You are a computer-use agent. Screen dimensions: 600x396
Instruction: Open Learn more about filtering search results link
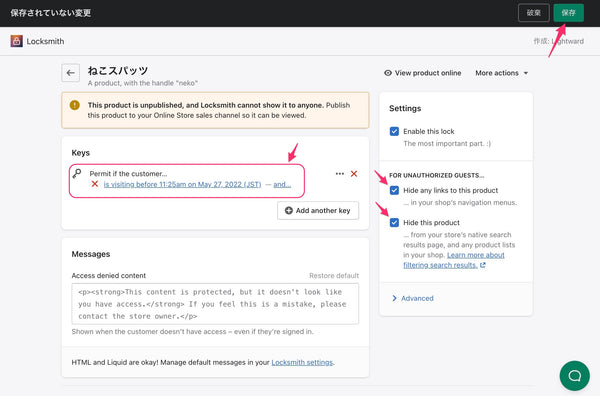[454, 260]
